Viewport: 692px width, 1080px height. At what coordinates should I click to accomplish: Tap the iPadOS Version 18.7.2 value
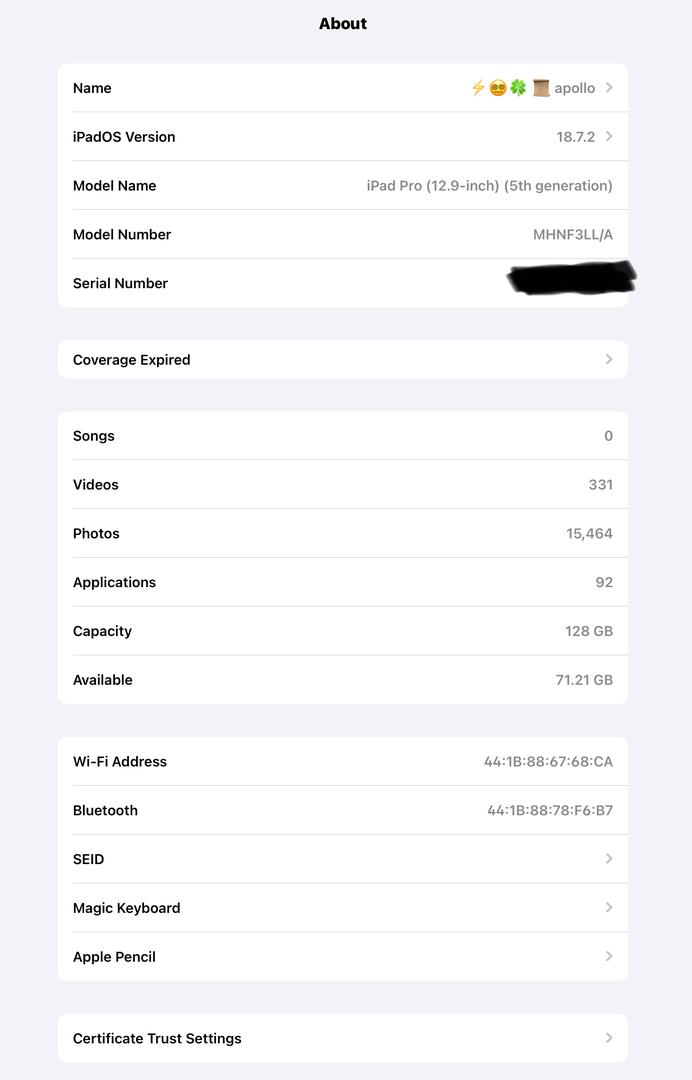click(x=575, y=137)
